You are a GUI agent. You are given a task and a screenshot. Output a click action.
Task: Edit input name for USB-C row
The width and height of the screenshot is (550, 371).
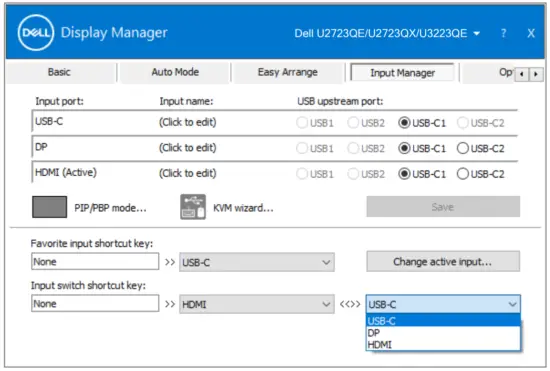(188, 122)
